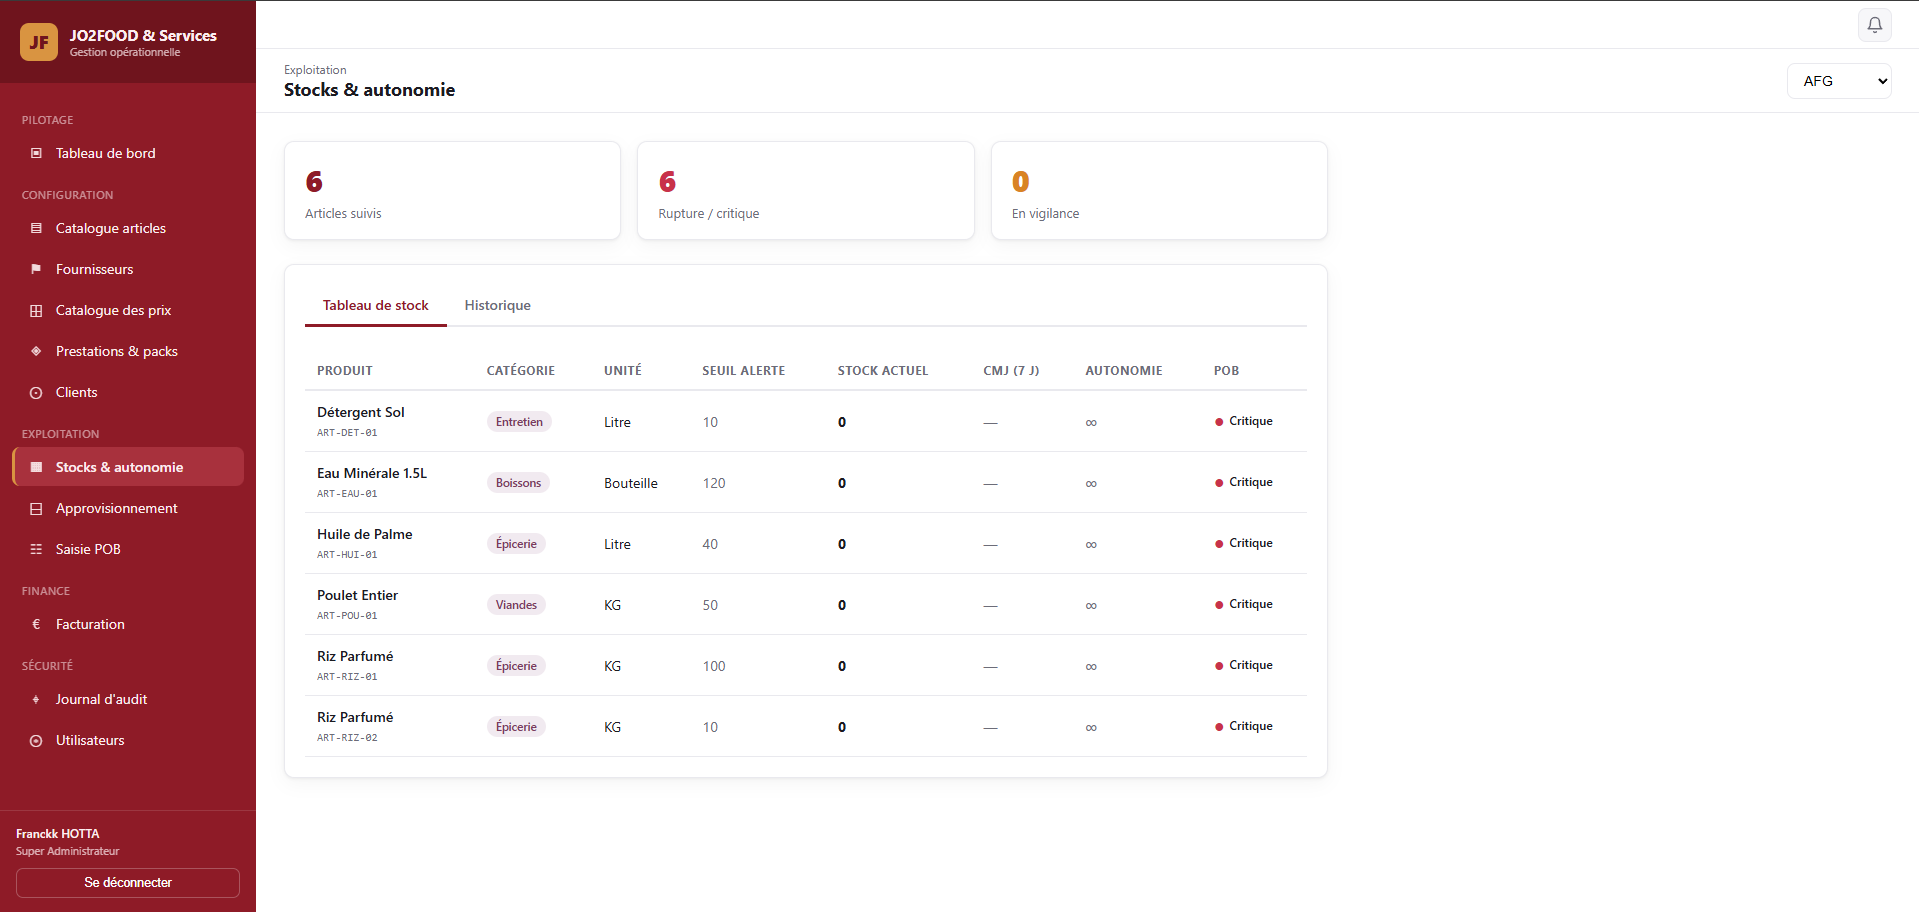
Task: Click the notification bell icon
Action: (x=1874, y=25)
